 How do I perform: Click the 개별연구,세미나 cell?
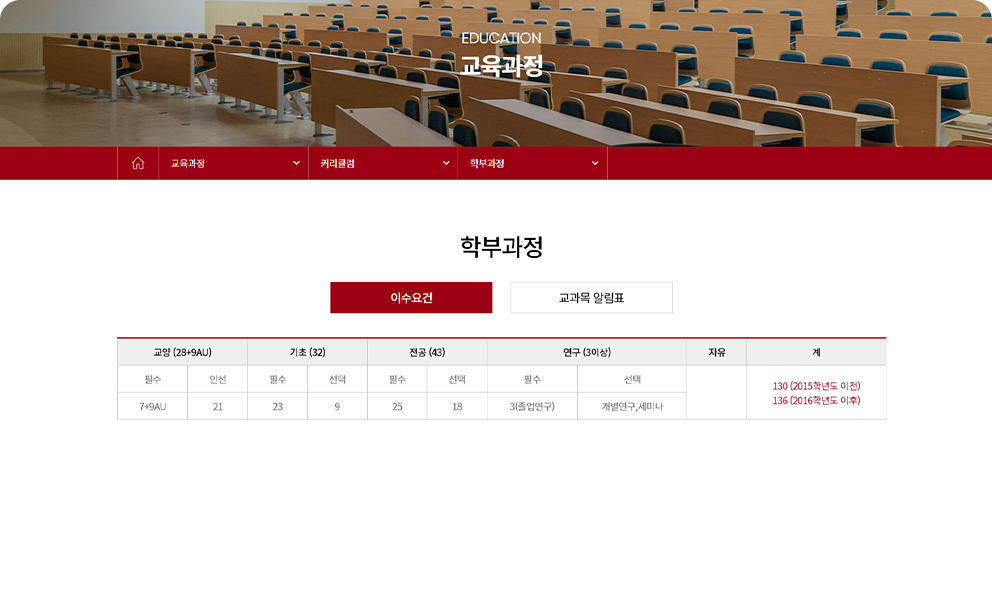point(631,406)
